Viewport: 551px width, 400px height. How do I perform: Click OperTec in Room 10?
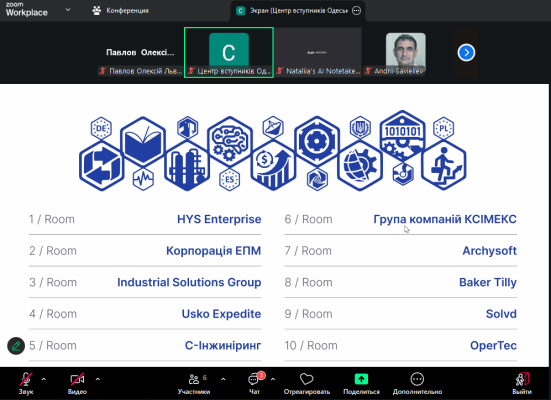point(493,346)
